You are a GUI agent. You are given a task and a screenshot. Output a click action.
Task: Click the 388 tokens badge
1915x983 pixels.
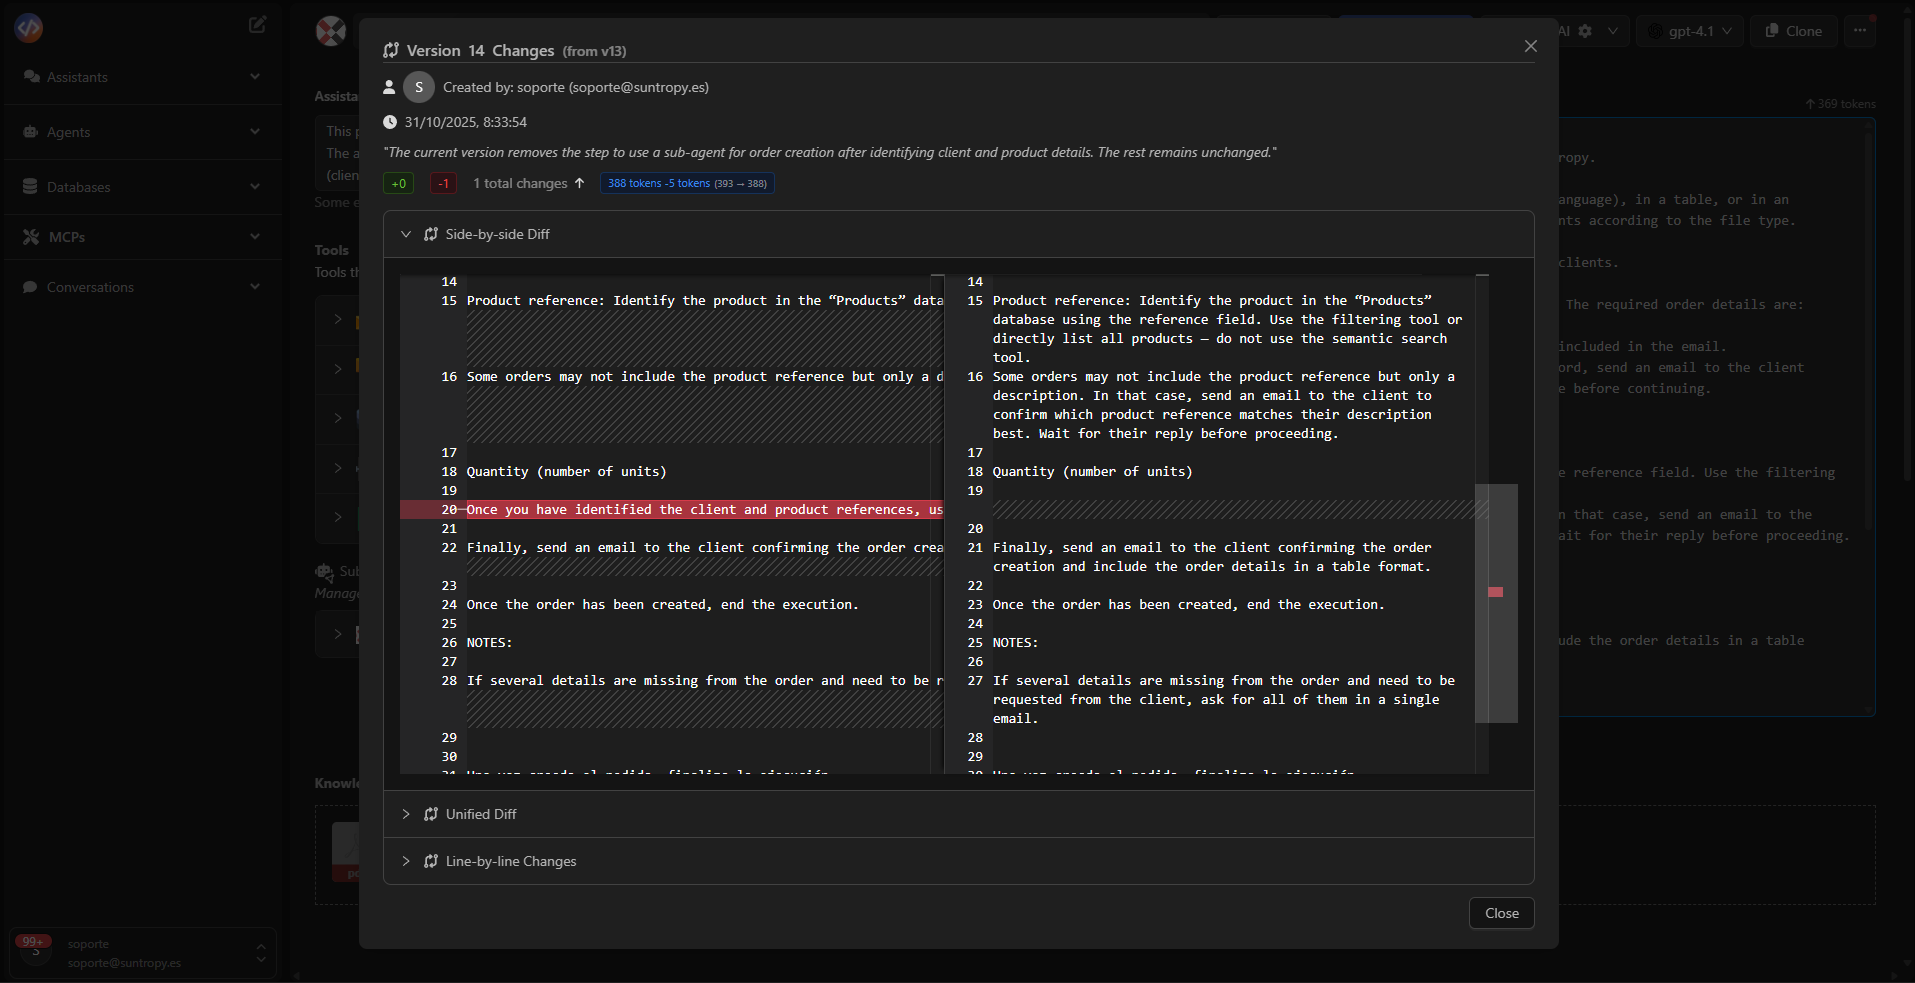coord(687,183)
